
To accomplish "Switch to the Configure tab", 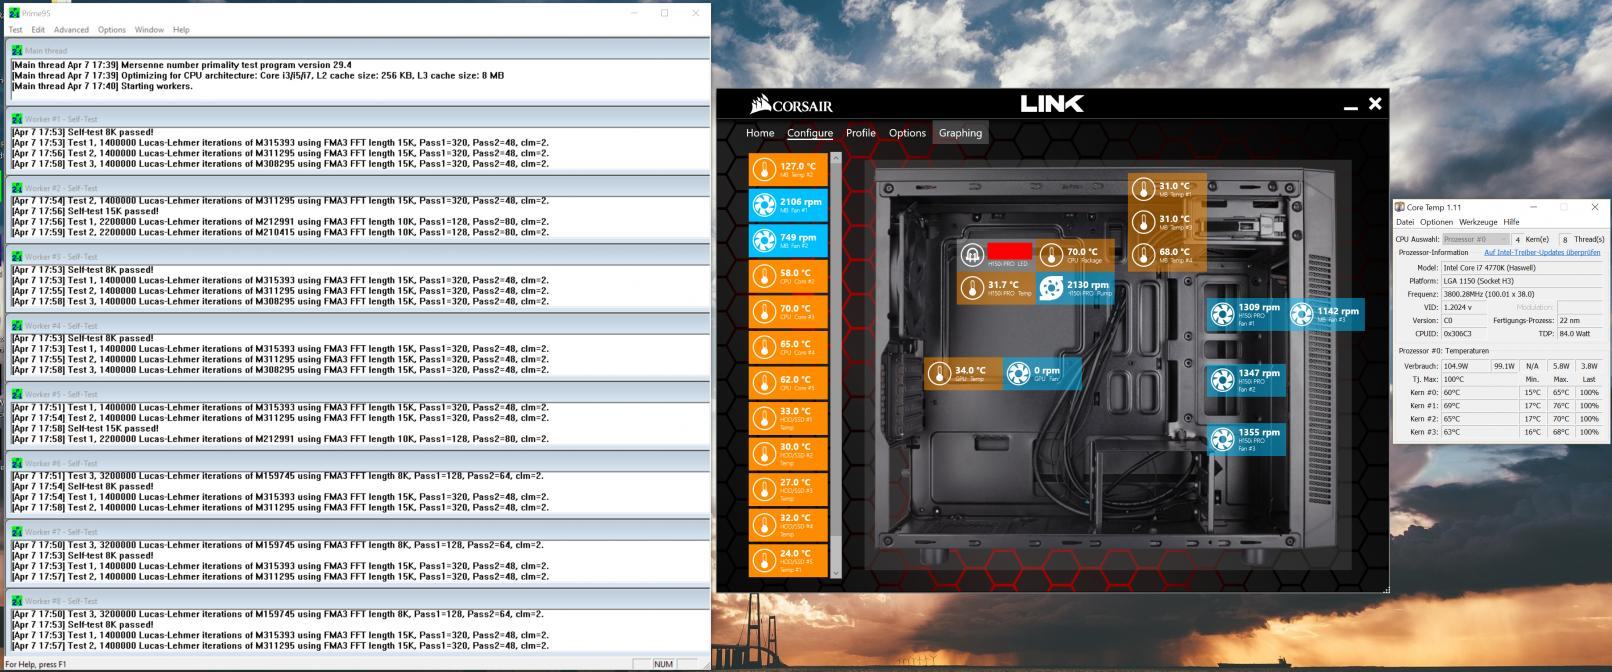I will point(810,133).
